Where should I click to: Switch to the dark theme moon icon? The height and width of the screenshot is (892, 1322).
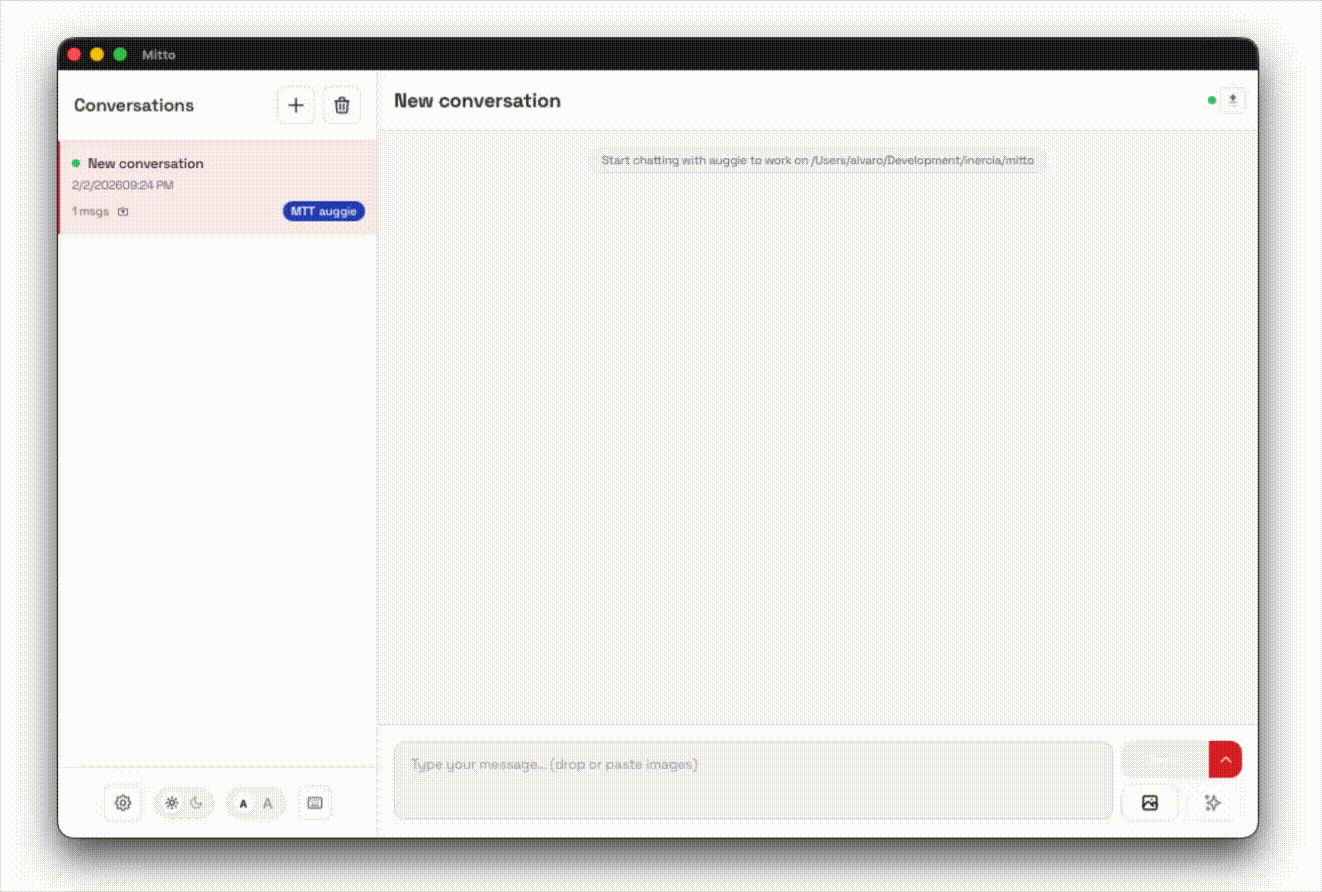click(x=196, y=803)
